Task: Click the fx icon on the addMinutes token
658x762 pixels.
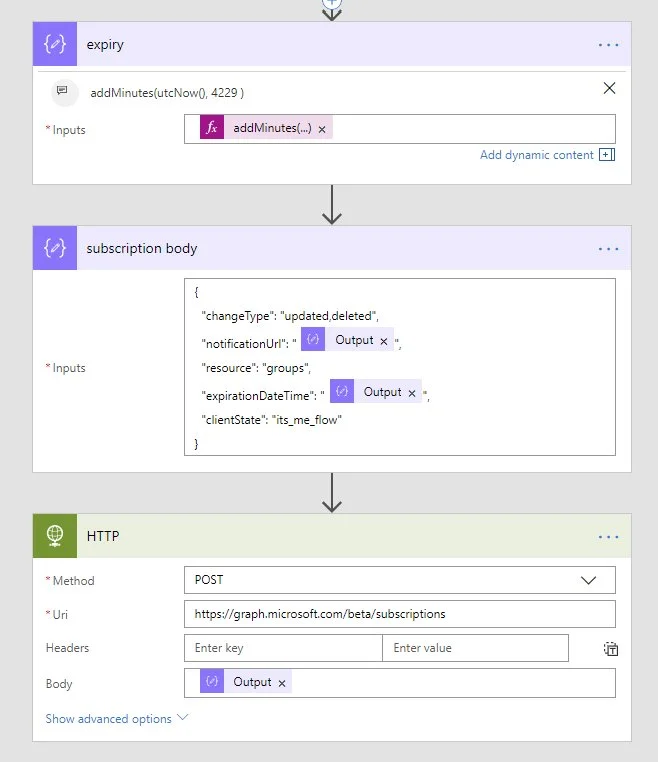Action: coord(212,129)
